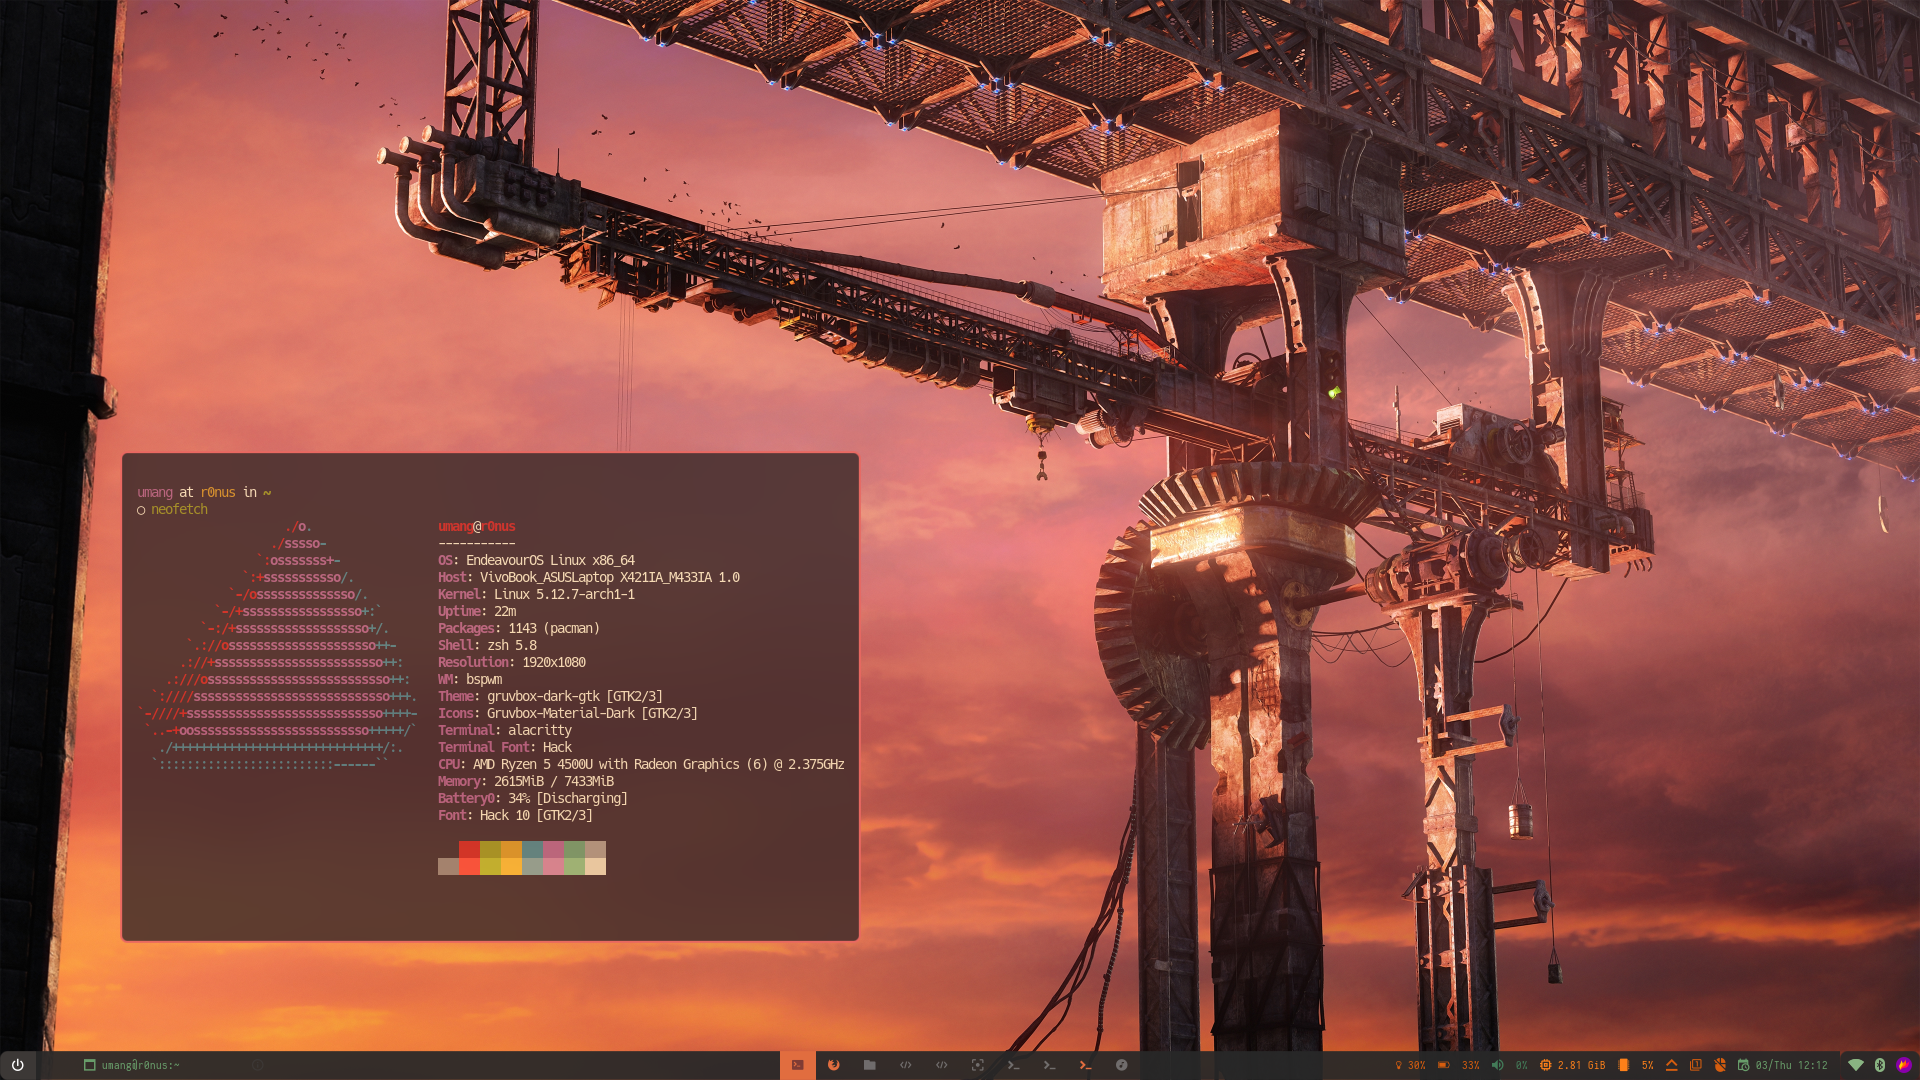
Task: Toggle Bluetooth from the tray icon
Action: [1879, 1065]
